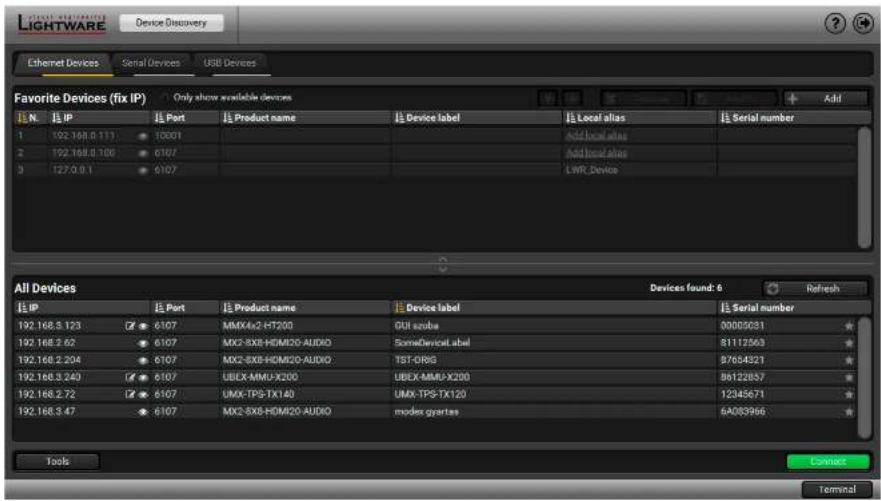The image size is (881, 501).
Task: Sort favorites by Device label column
Action: [427, 118]
